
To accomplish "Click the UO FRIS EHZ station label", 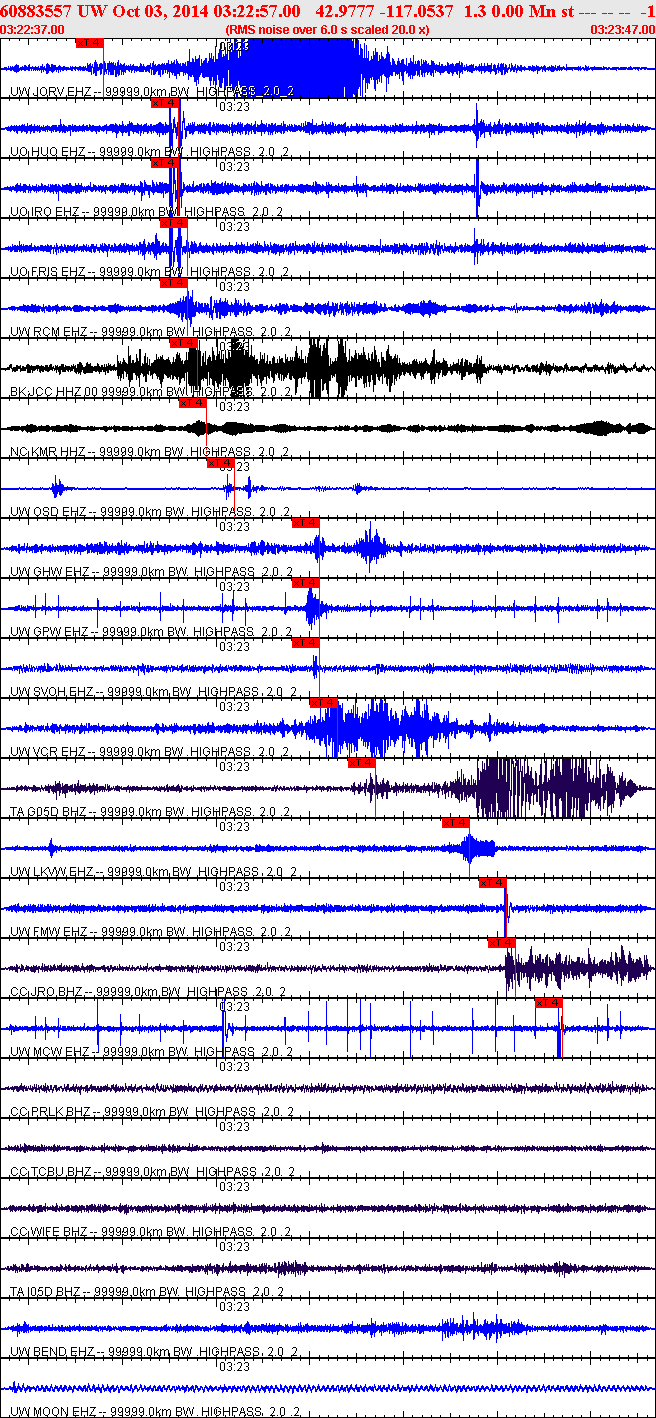I will (48, 271).
